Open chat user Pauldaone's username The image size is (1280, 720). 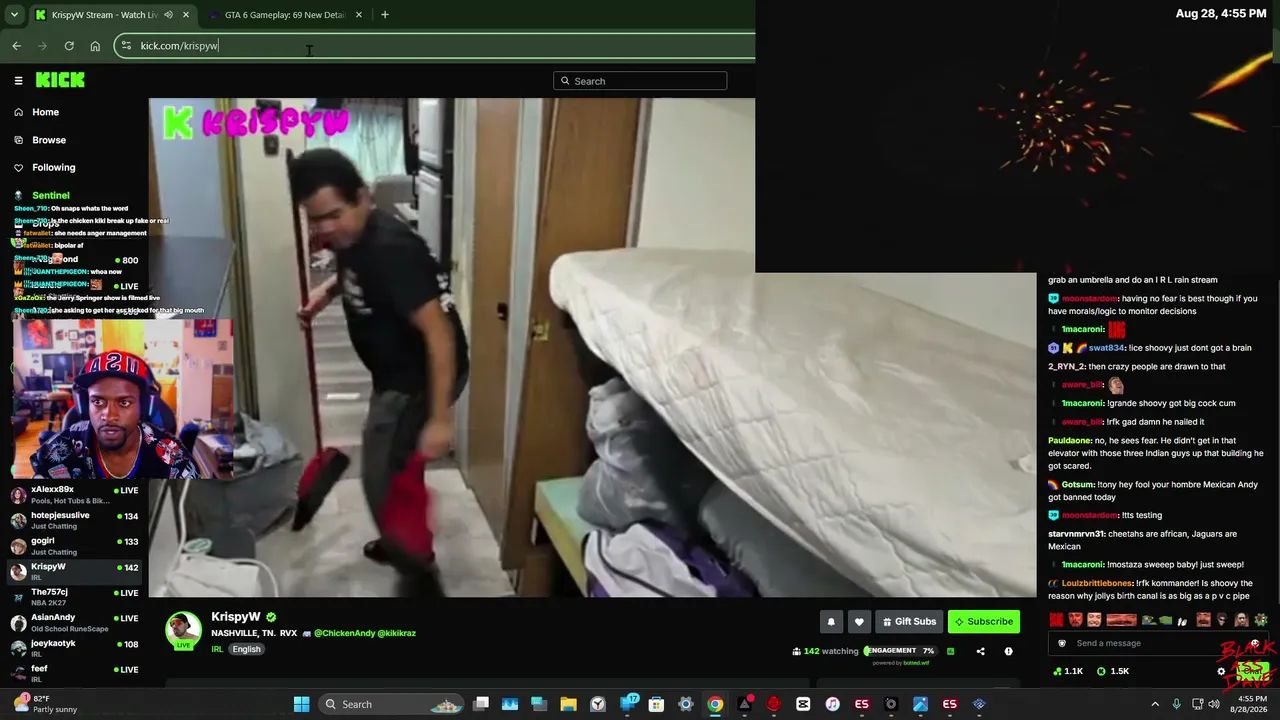pyautogui.click(x=1070, y=441)
